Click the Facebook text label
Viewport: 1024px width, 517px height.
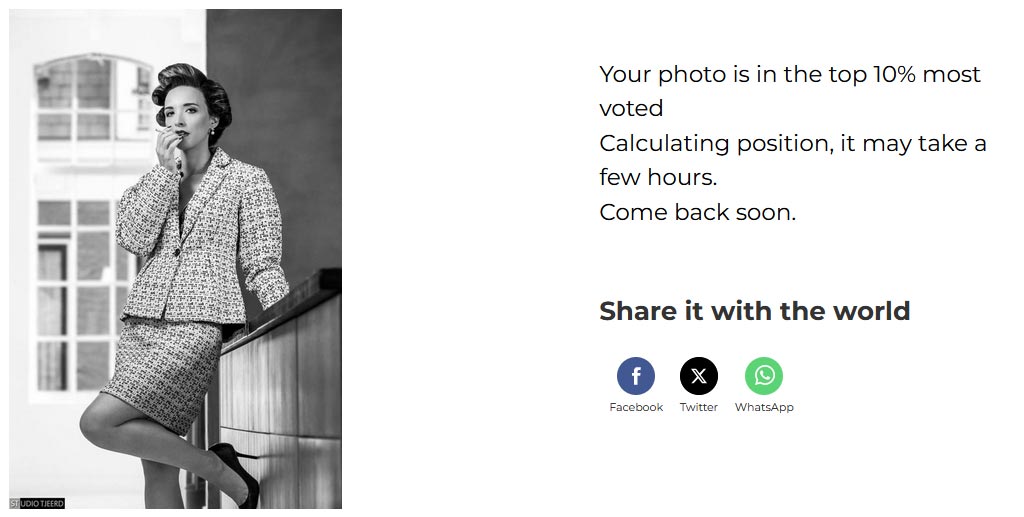635,407
